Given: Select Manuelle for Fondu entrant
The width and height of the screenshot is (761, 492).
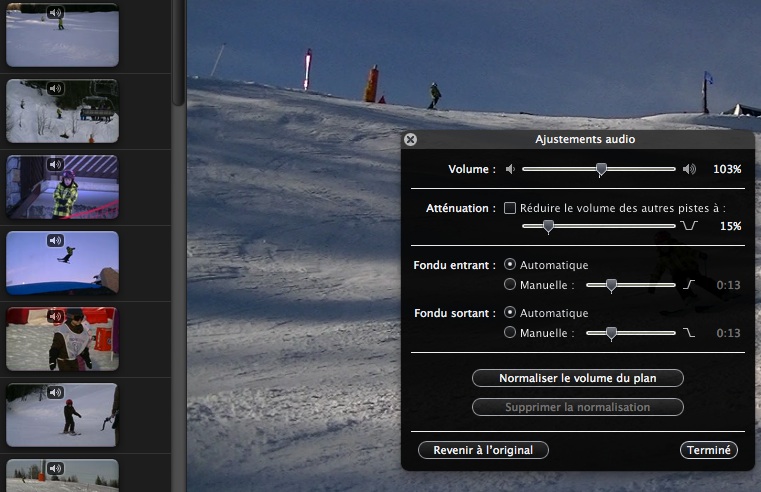Looking at the screenshot, I should [x=510, y=284].
